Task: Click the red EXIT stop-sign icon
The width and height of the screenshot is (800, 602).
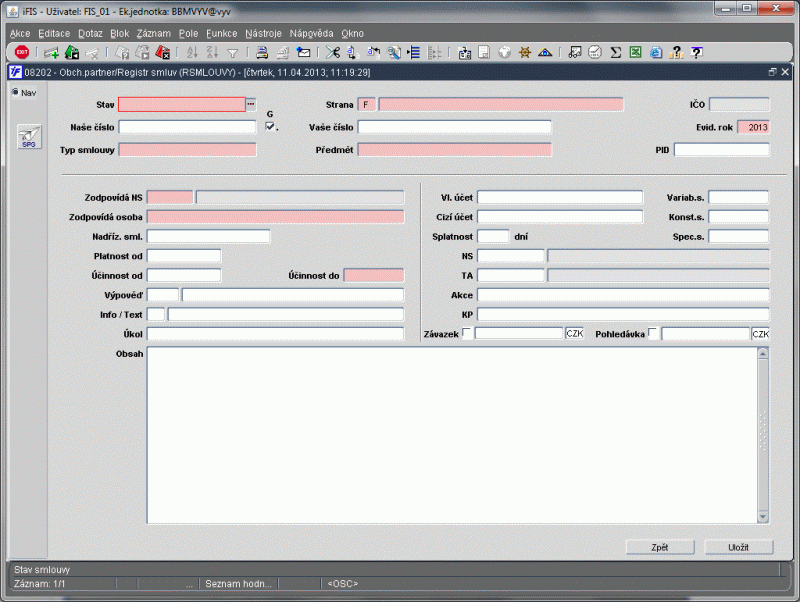Action: point(22,52)
